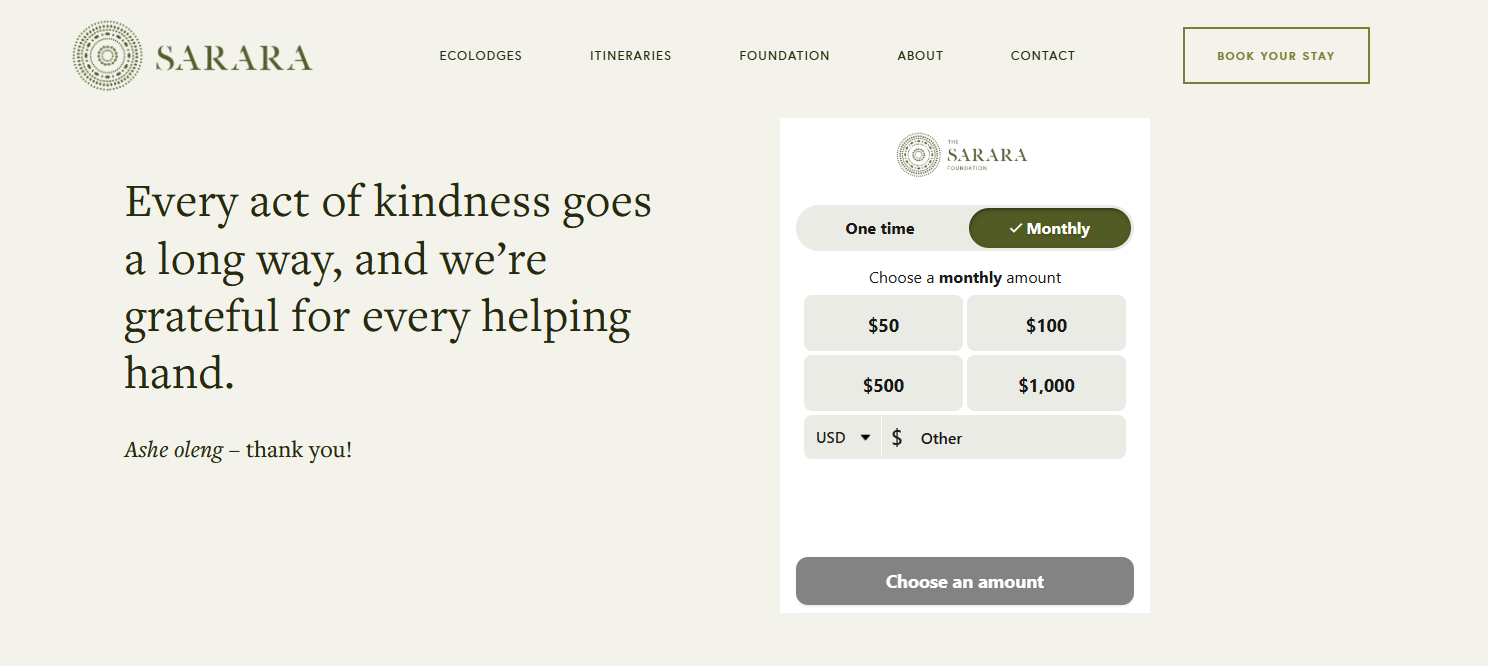Click the Other amount input field
The image size is (1488, 666).
point(1000,437)
